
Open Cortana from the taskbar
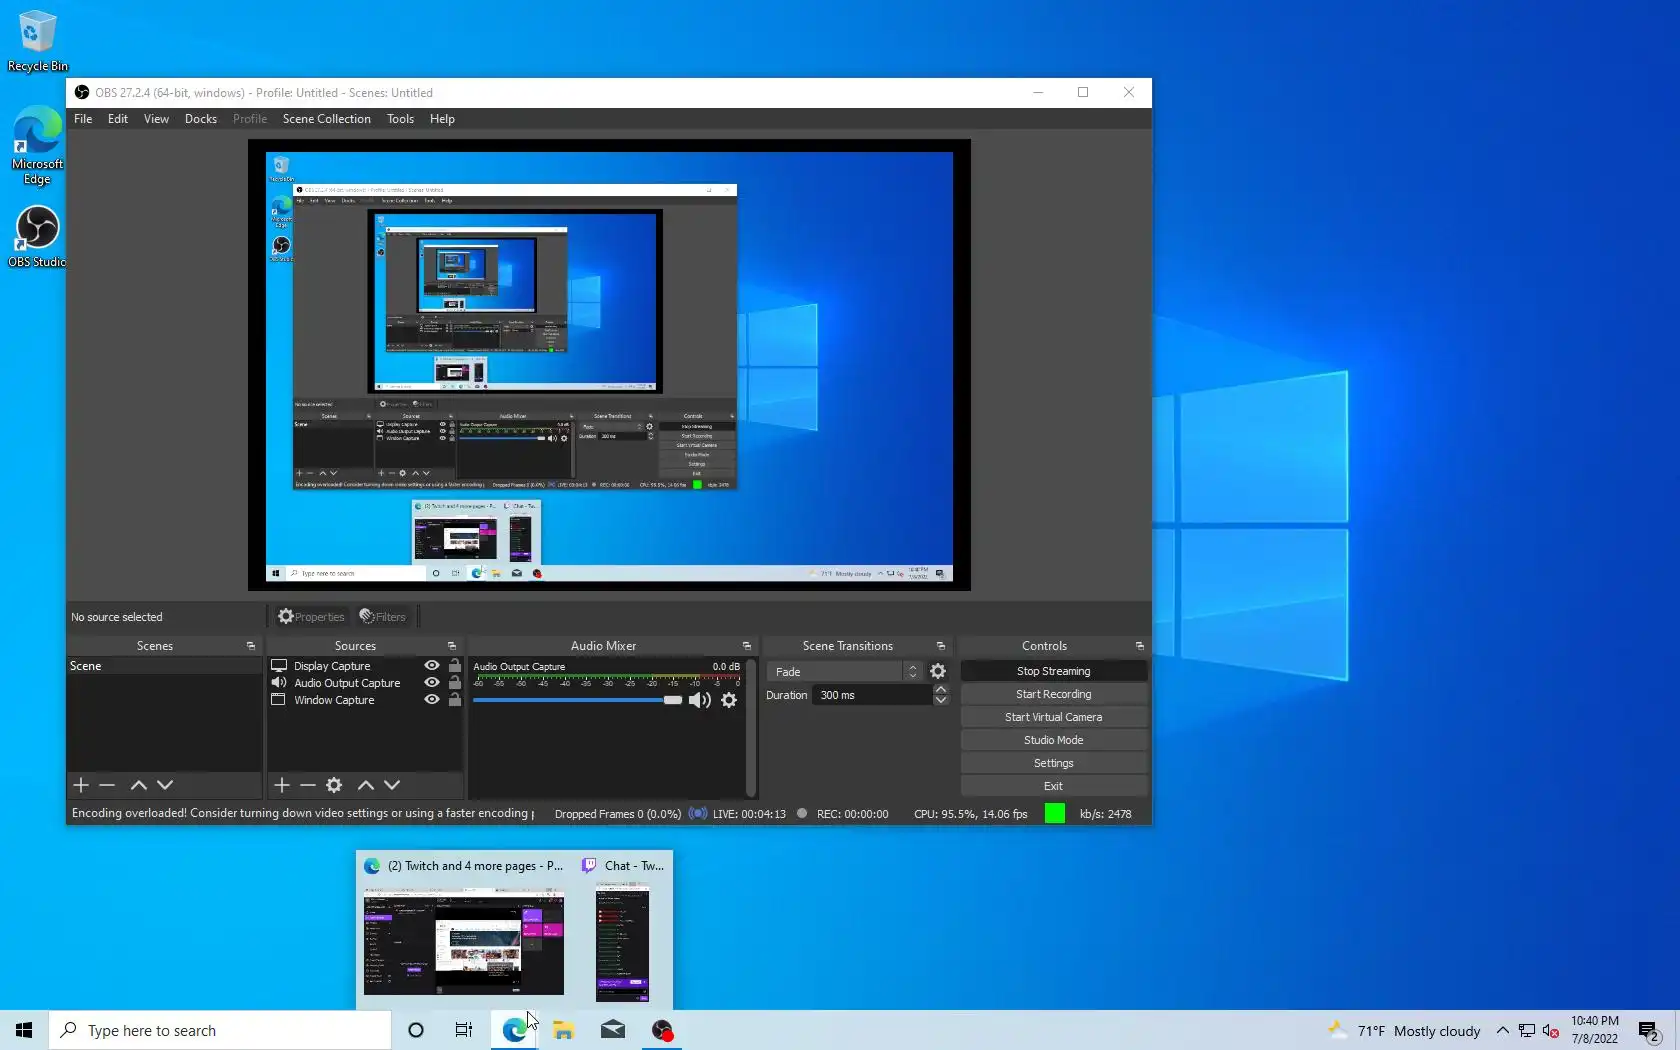(416, 1030)
